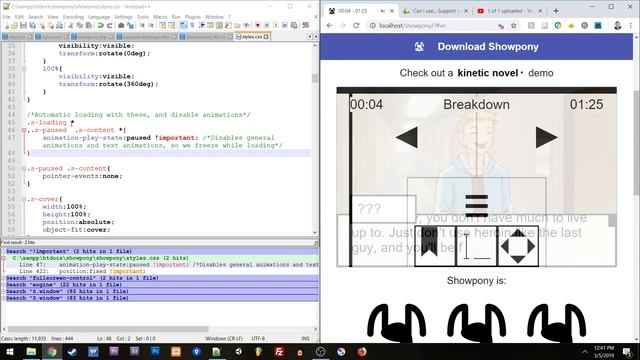The height and width of the screenshot is (360, 640).
Task: Collapse the fold at line 46
Action: [24, 130]
